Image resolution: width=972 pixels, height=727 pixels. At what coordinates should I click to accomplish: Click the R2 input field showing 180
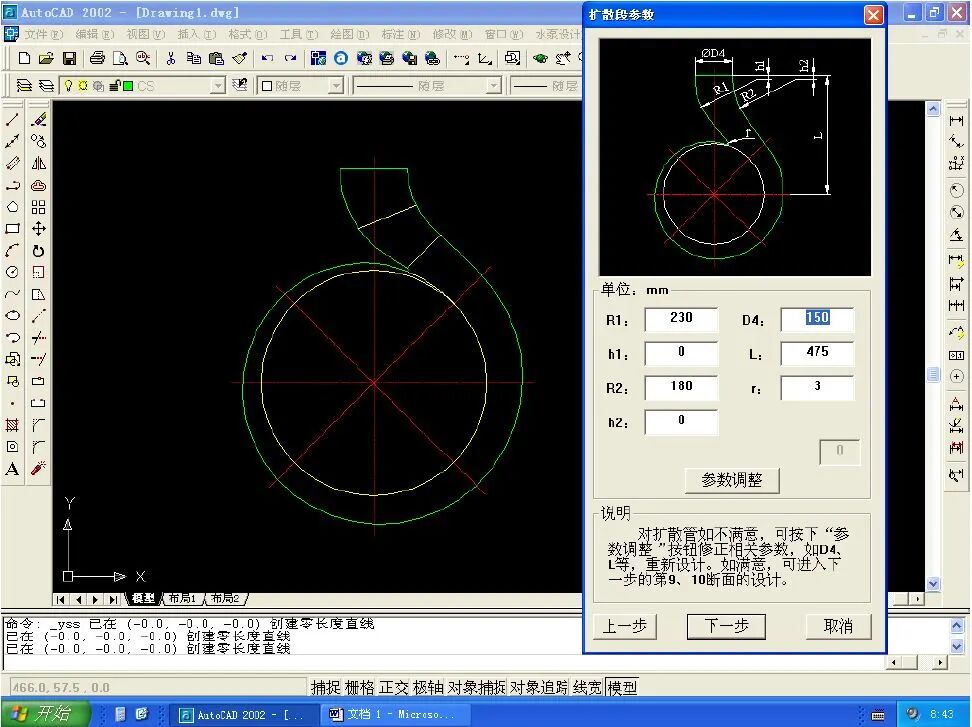point(681,387)
